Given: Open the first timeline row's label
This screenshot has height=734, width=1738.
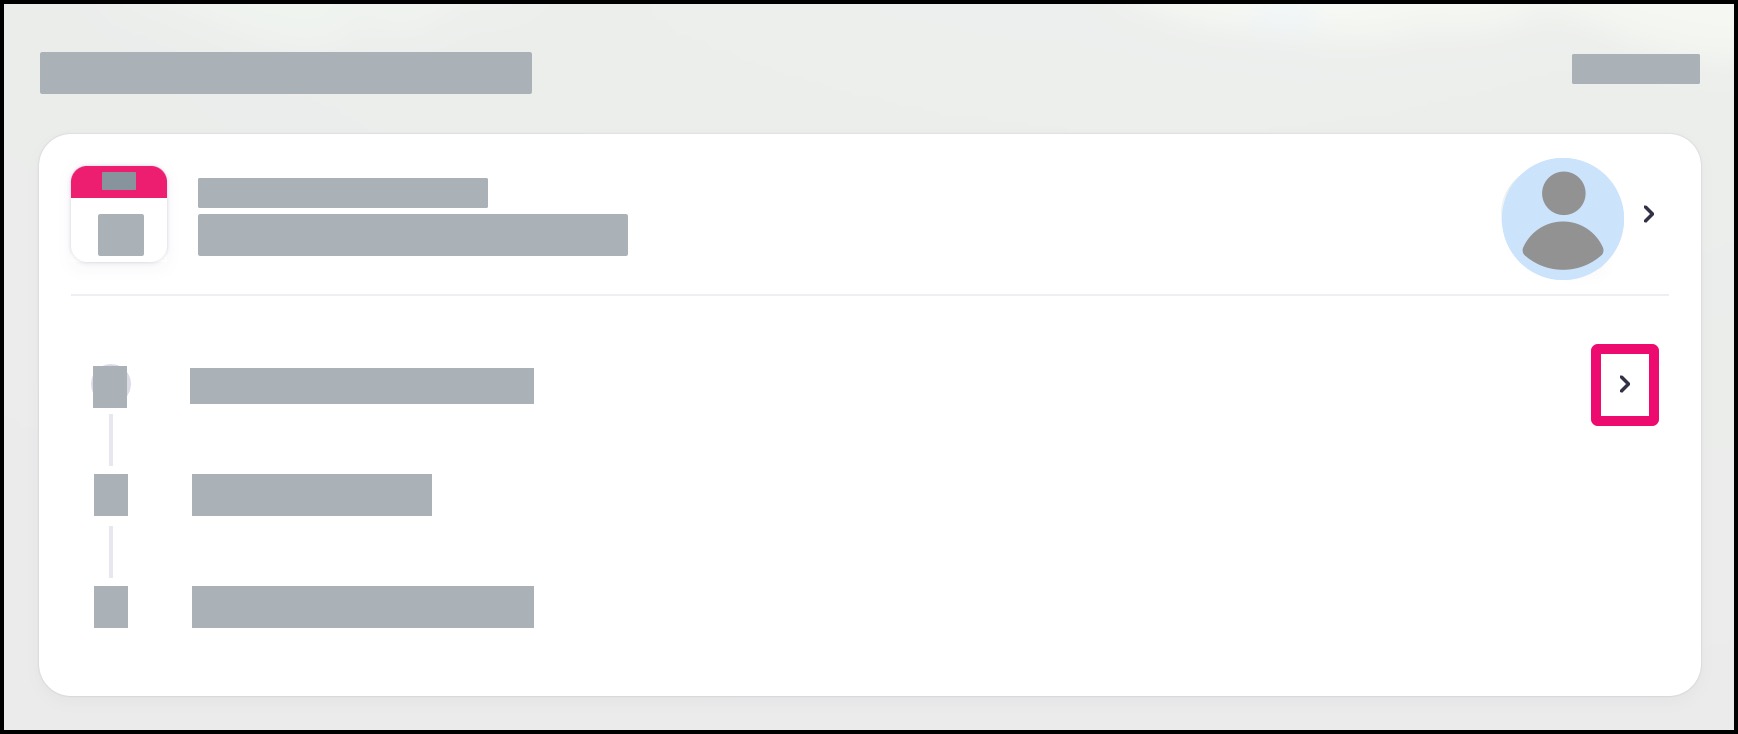Looking at the screenshot, I should coord(362,386).
